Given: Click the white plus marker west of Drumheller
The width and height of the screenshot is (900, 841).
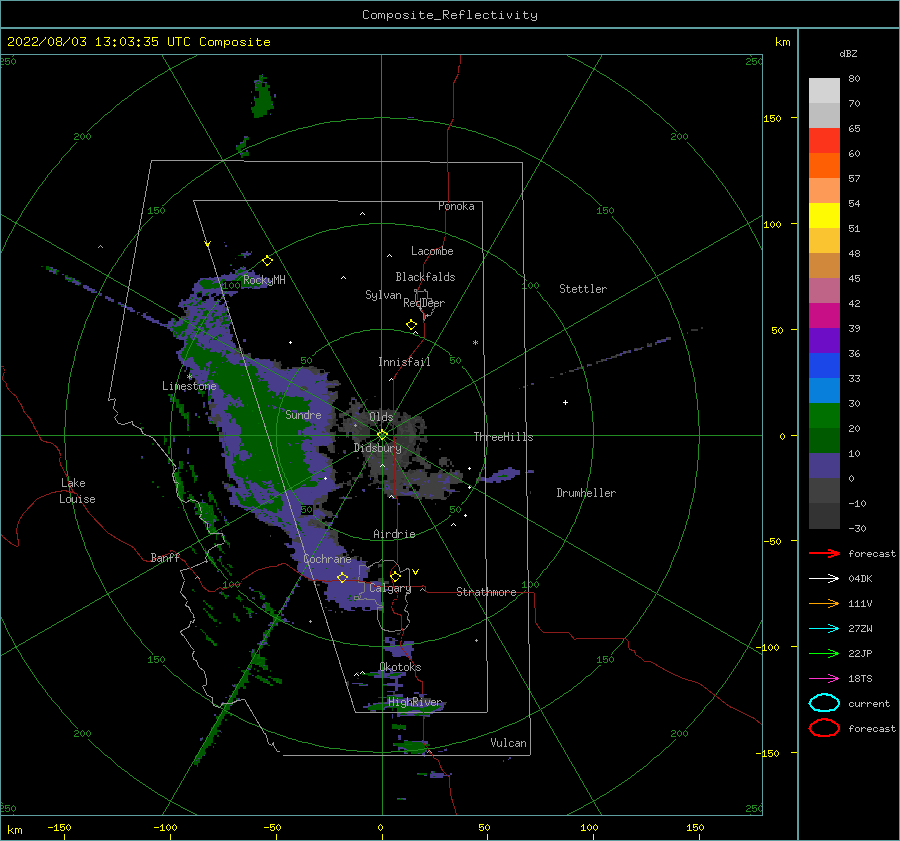Looking at the screenshot, I should coord(565,402).
